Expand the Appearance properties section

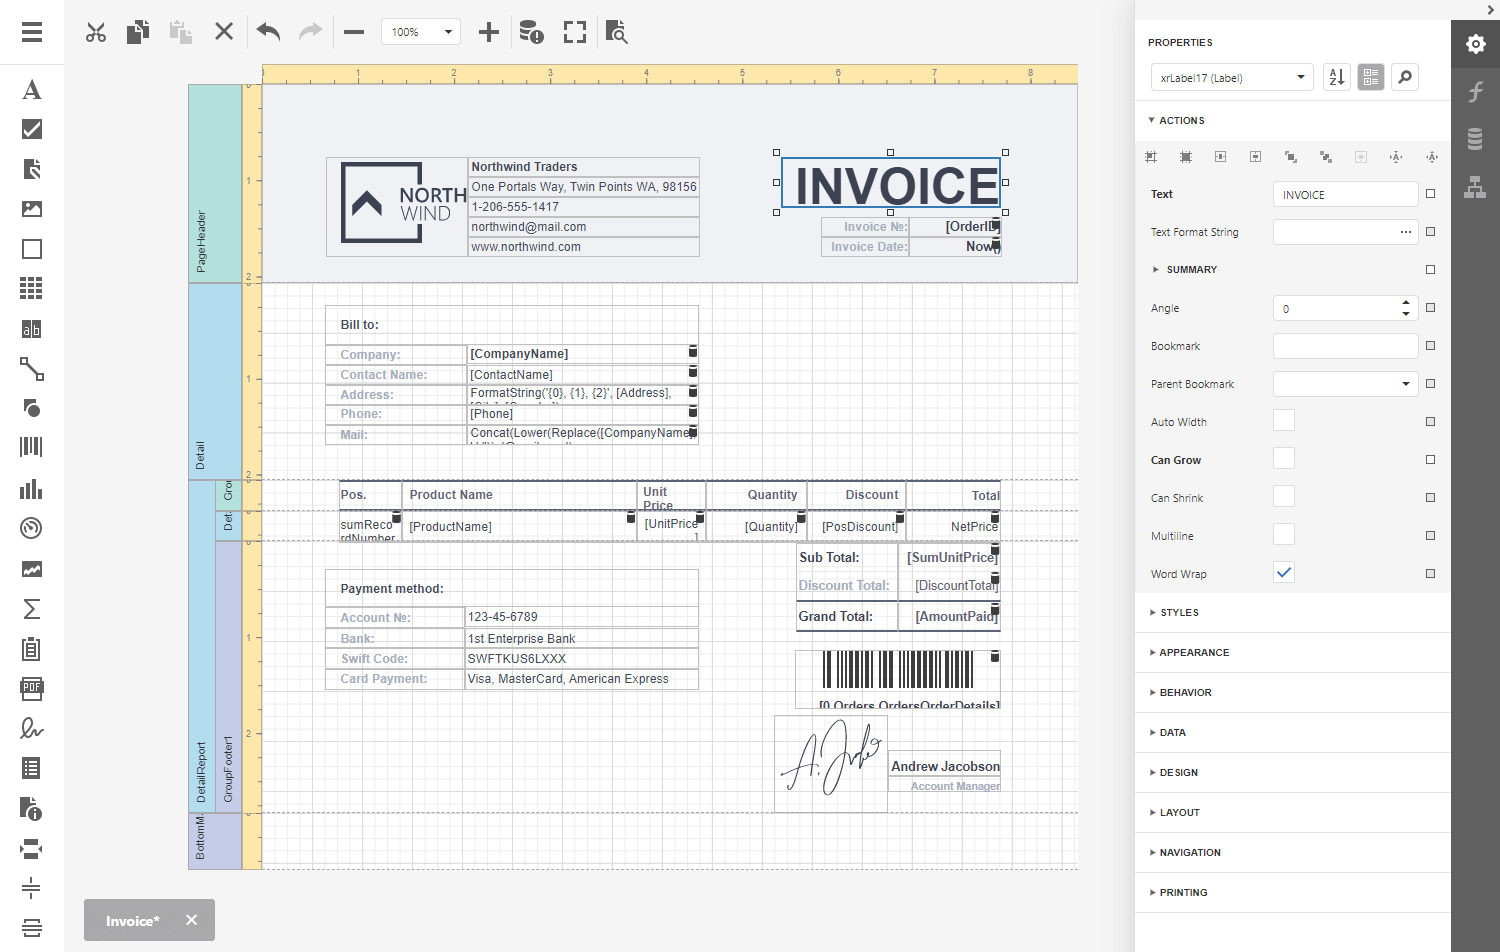point(1194,652)
